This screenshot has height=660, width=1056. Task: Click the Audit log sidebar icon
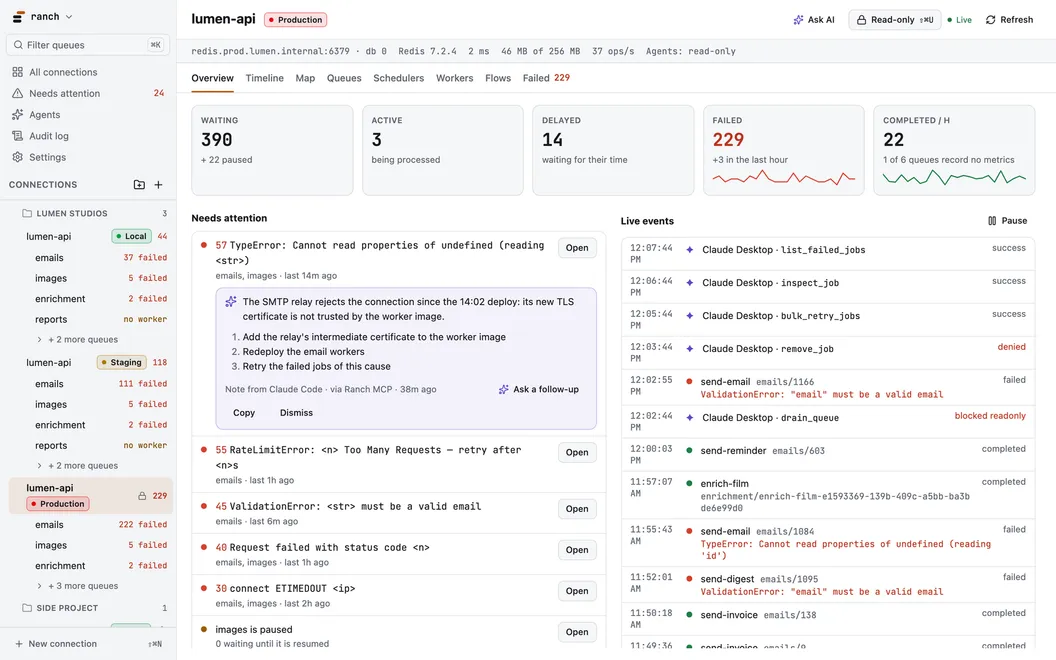point(18,136)
